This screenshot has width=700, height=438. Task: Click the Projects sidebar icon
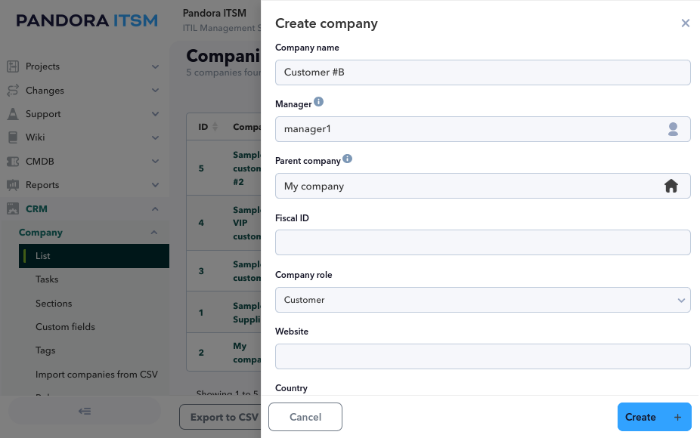[x=13, y=67]
